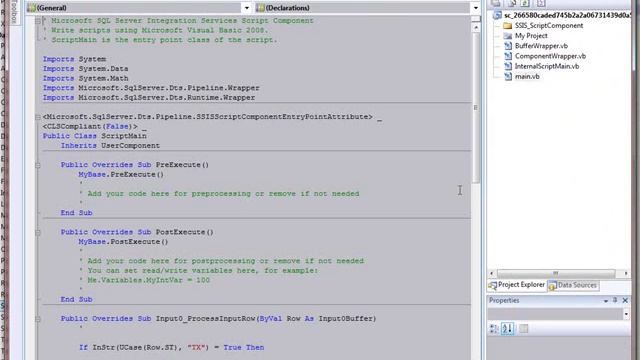This screenshot has width=640, height=360.
Task: Click the ComponentWrapper.vb file icon
Action: (508, 56)
